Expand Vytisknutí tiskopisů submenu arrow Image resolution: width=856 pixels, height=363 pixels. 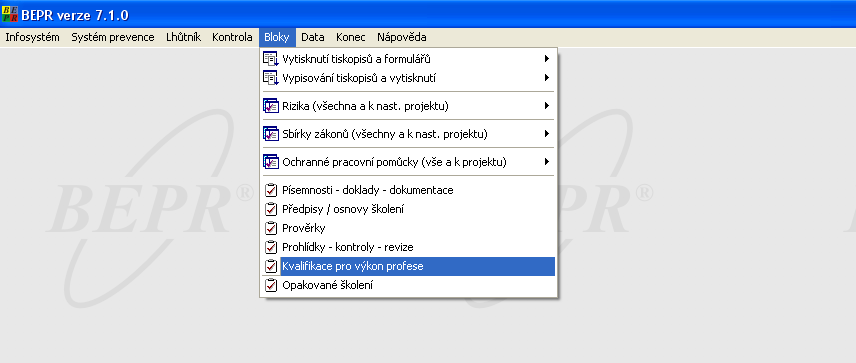point(546,59)
